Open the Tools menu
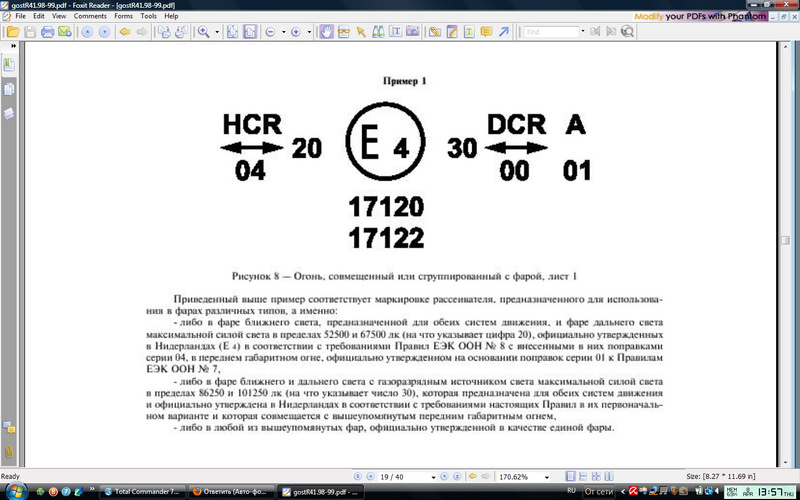This screenshot has height=500, width=800. click(148, 16)
